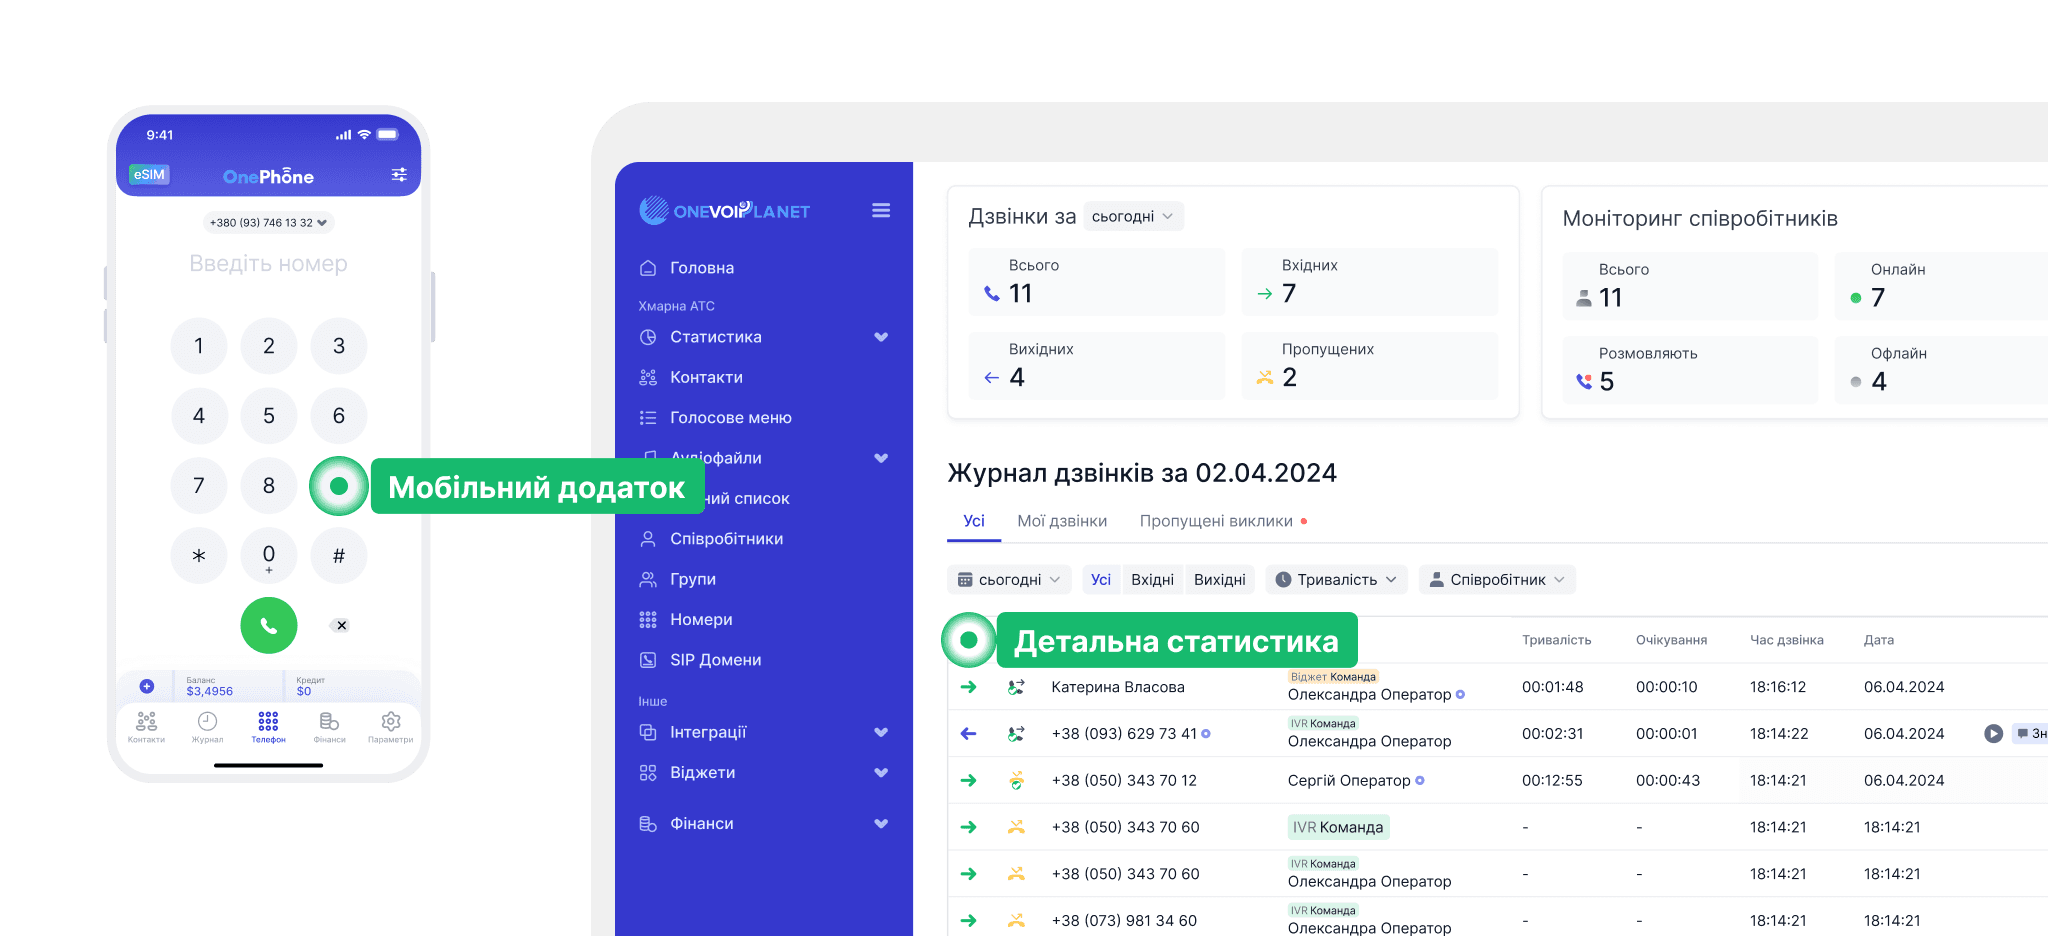This screenshot has height=936, width=2048.
Task: Play the call recording in journal row
Action: click(1993, 734)
